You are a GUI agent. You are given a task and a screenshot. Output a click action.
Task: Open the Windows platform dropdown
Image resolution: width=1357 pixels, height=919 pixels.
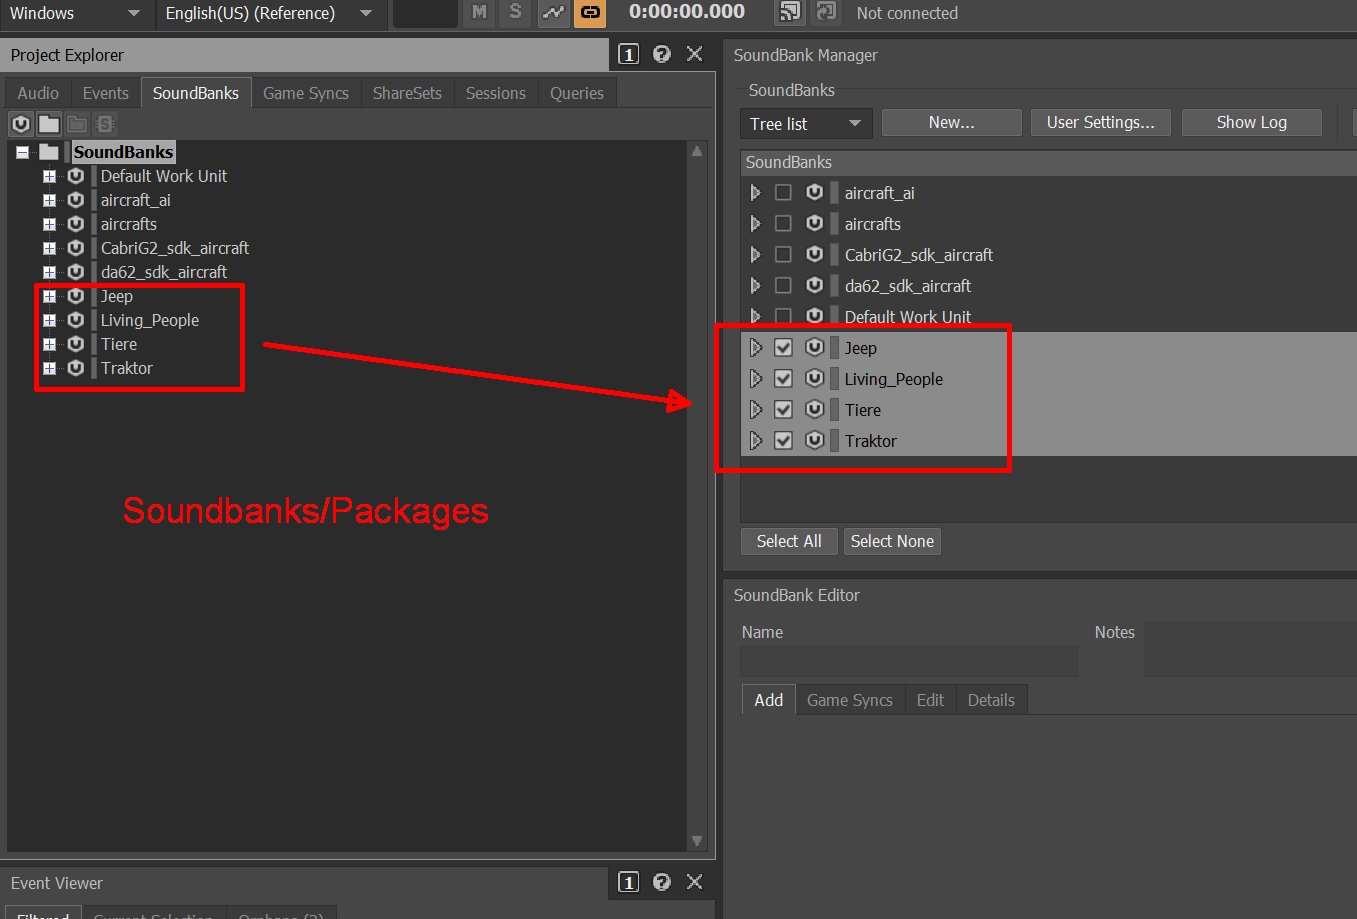point(75,13)
